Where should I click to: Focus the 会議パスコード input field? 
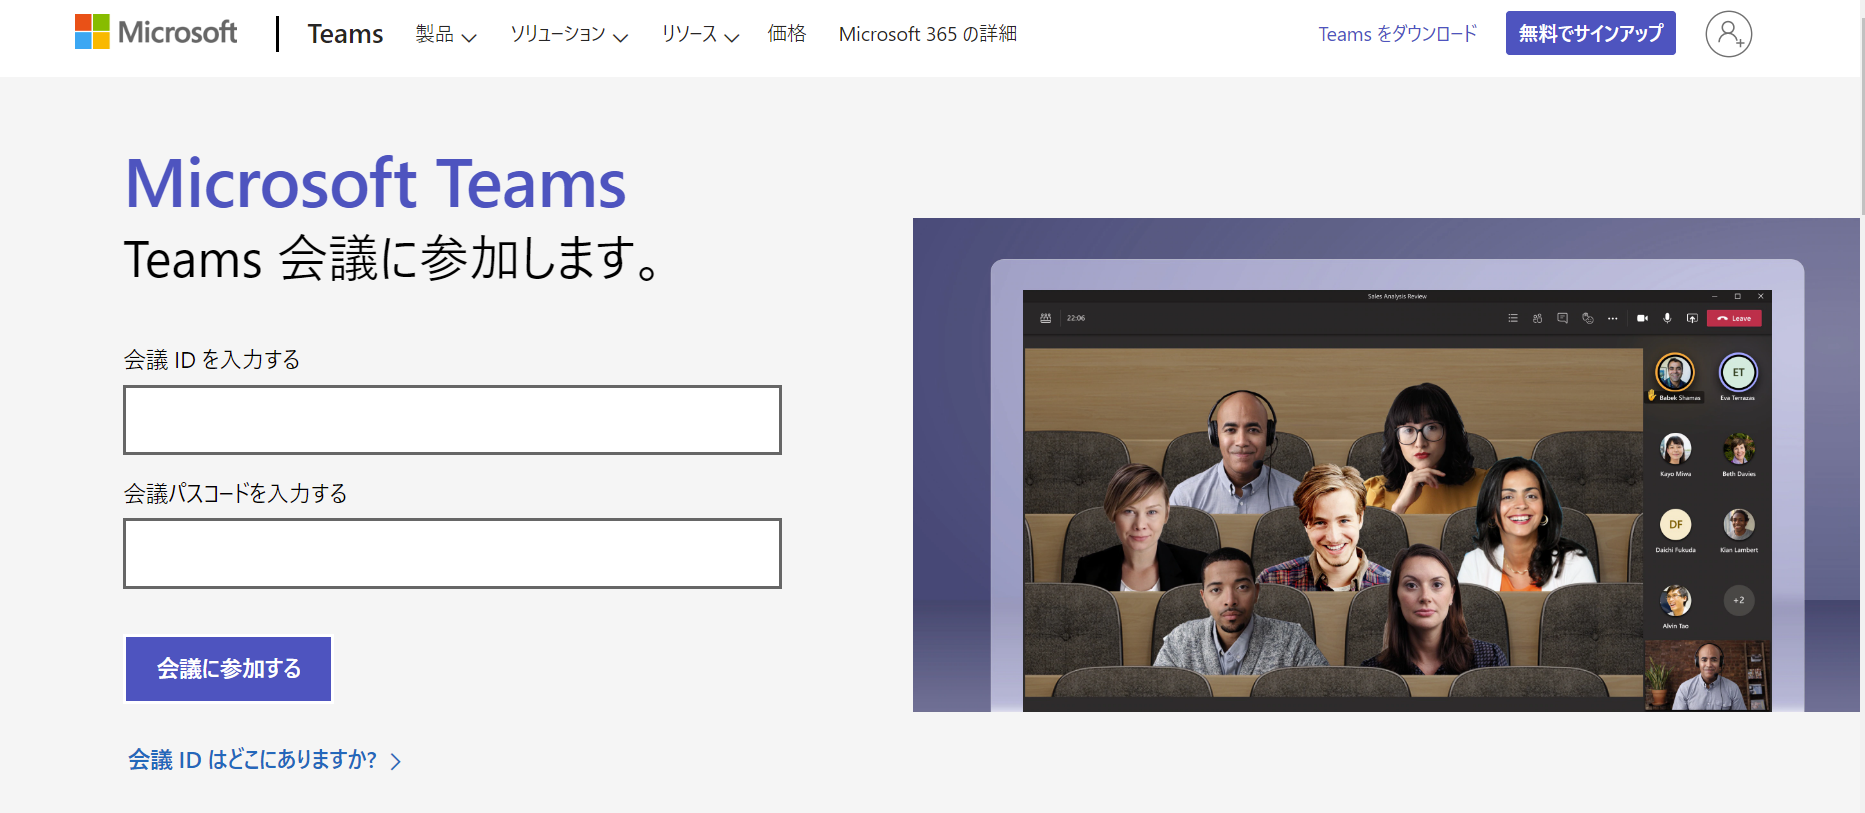pyautogui.click(x=452, y=553)
